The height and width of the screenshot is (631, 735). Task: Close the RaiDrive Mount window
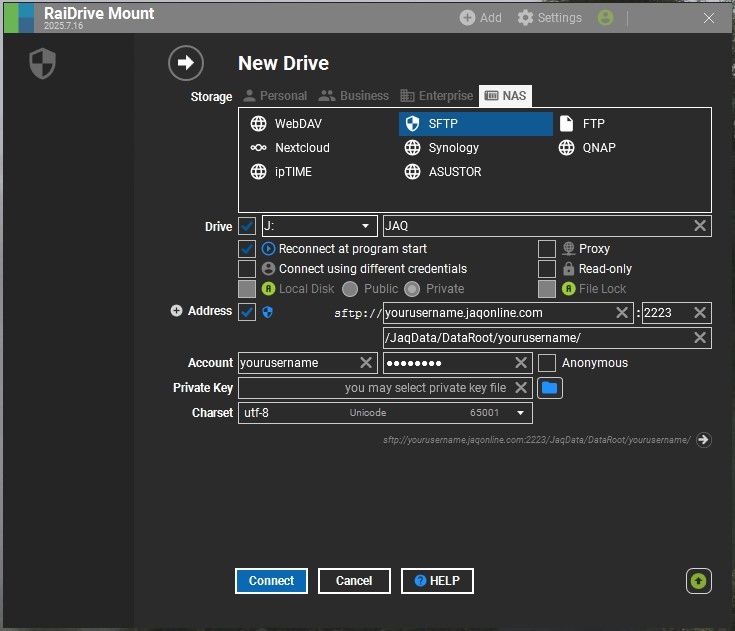coord(709,18)
